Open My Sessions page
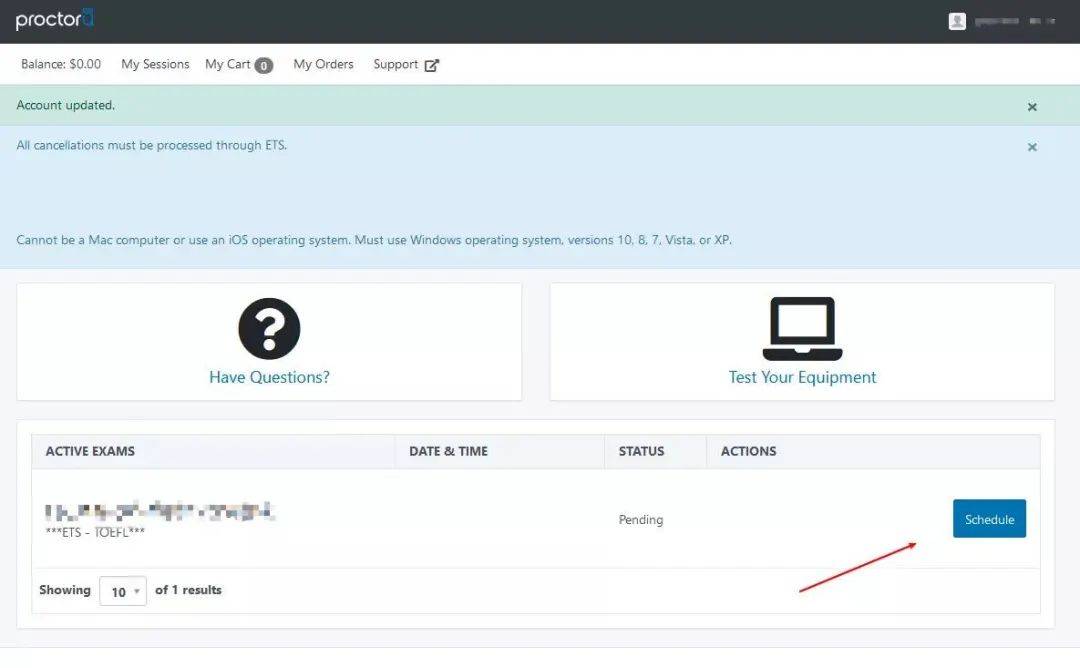1080x668 pixels. [x=155, y=64]
